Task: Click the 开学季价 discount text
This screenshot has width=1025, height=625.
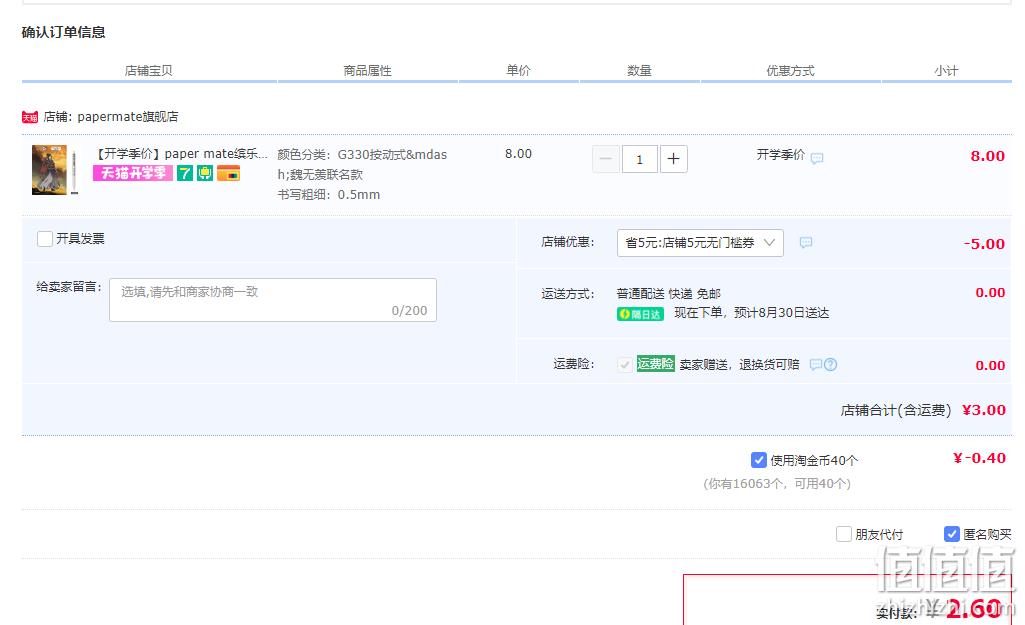Action: [781, 154]
